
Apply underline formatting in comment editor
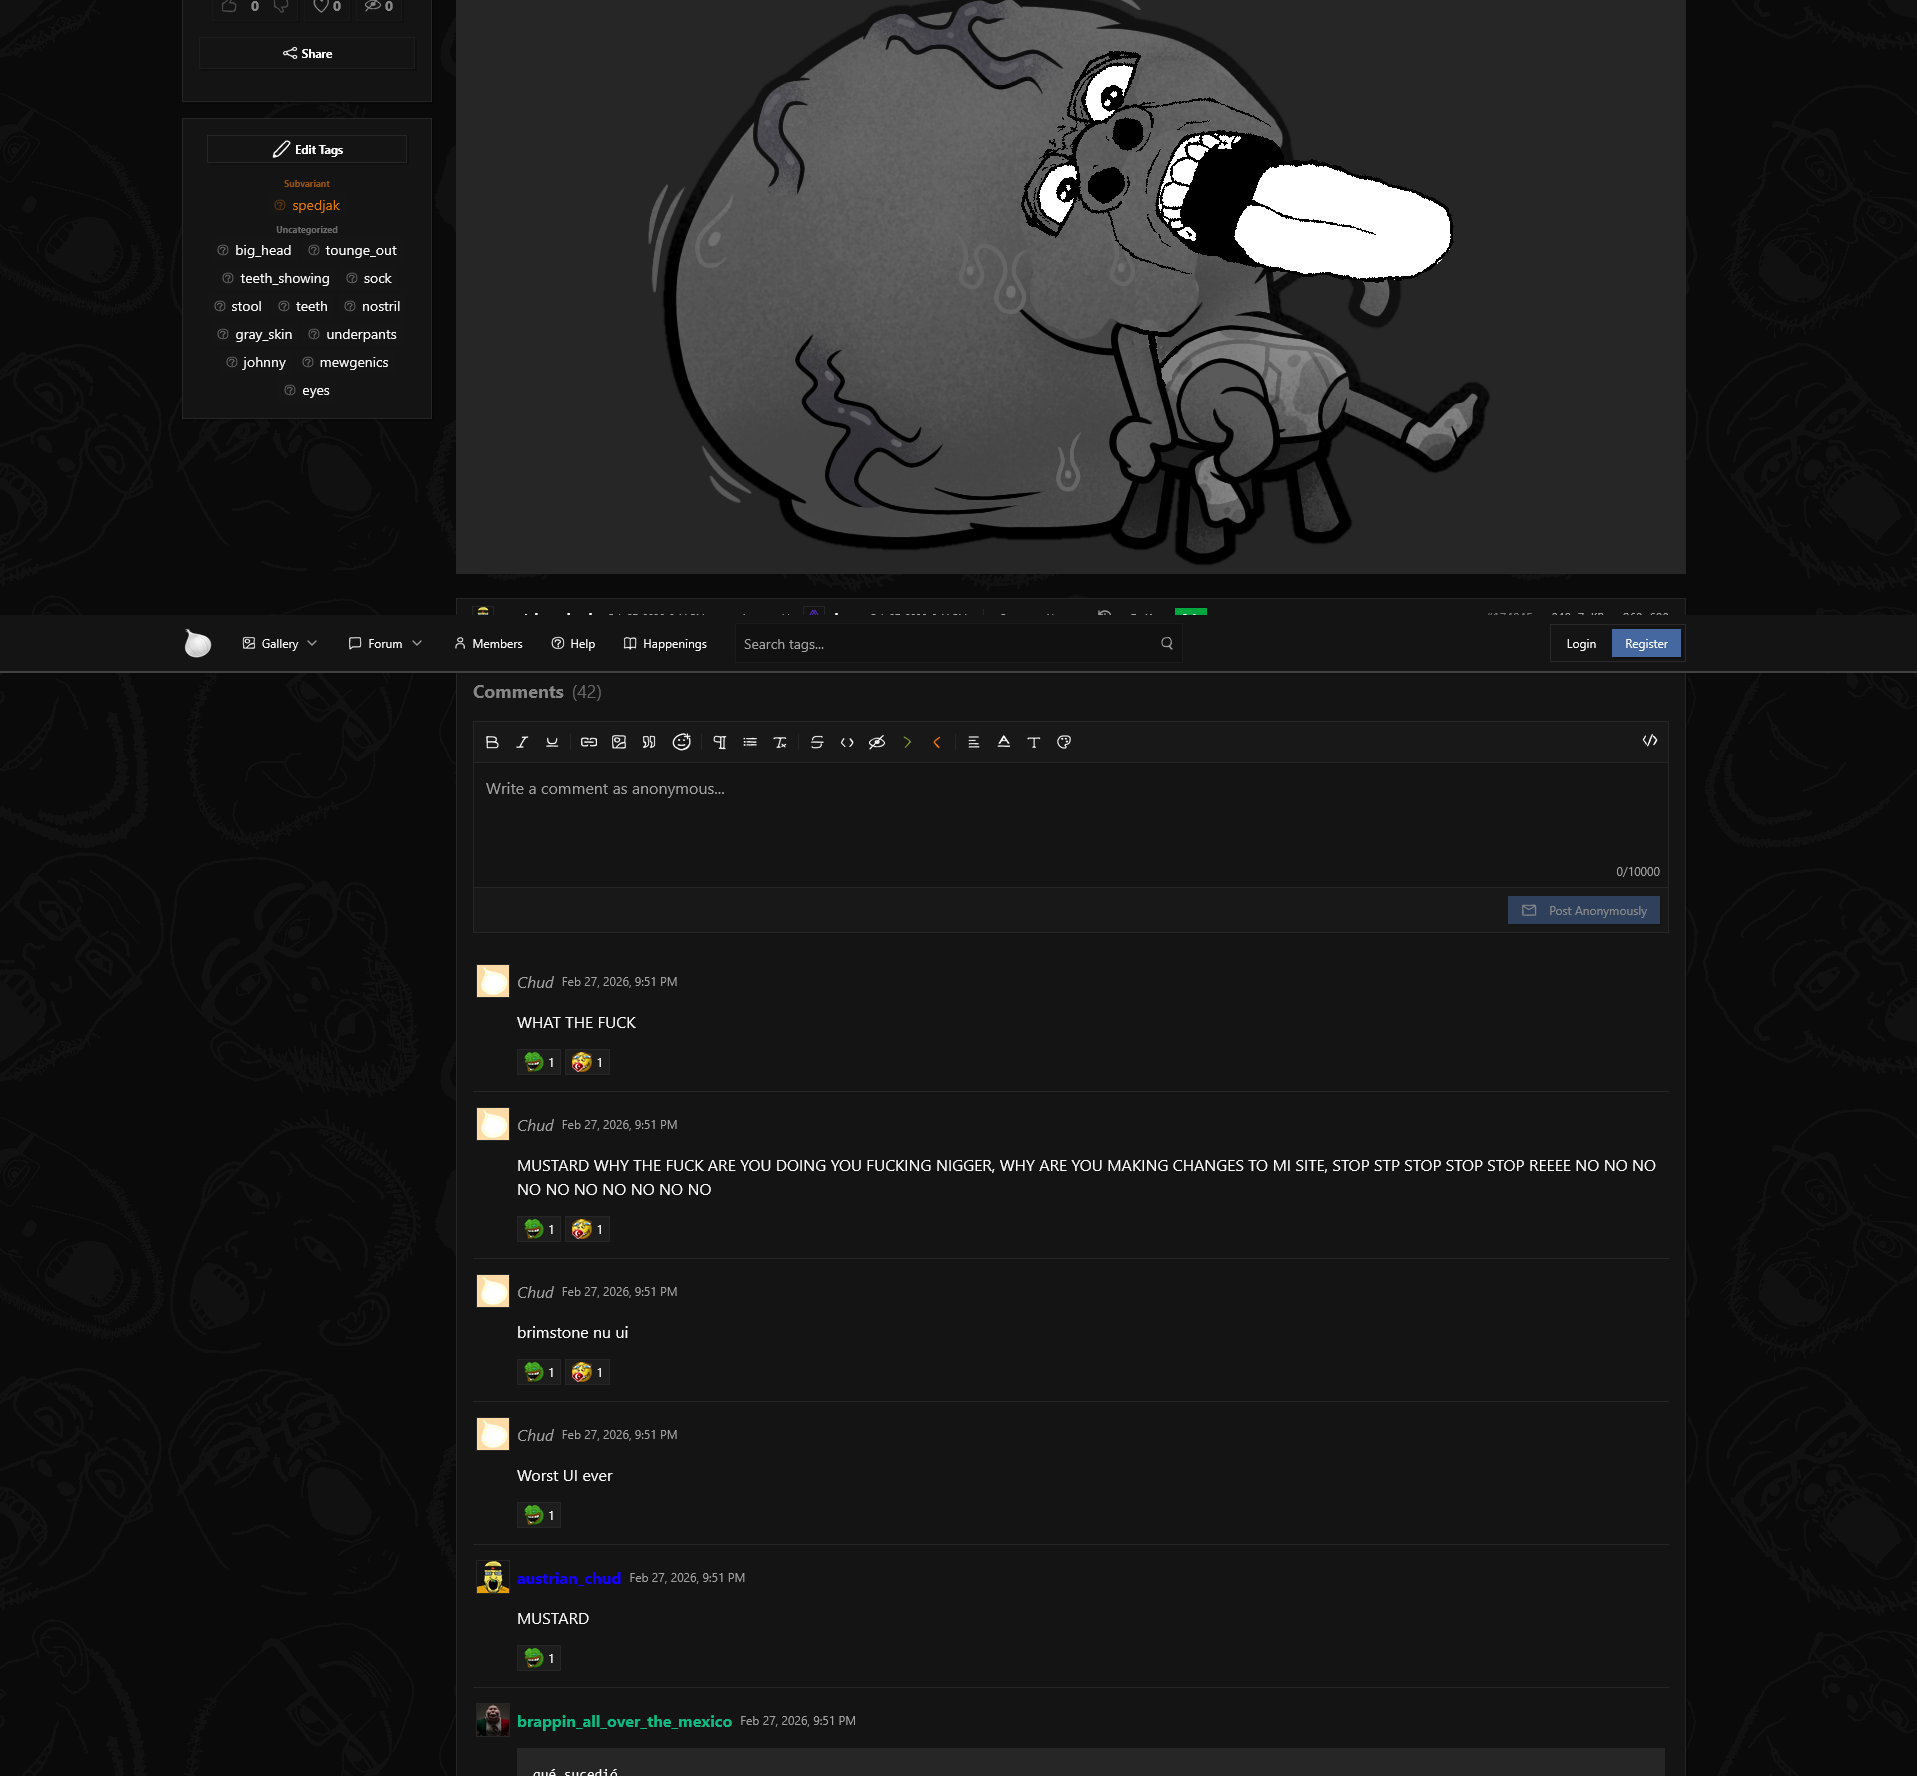click(x=552, y=742)
